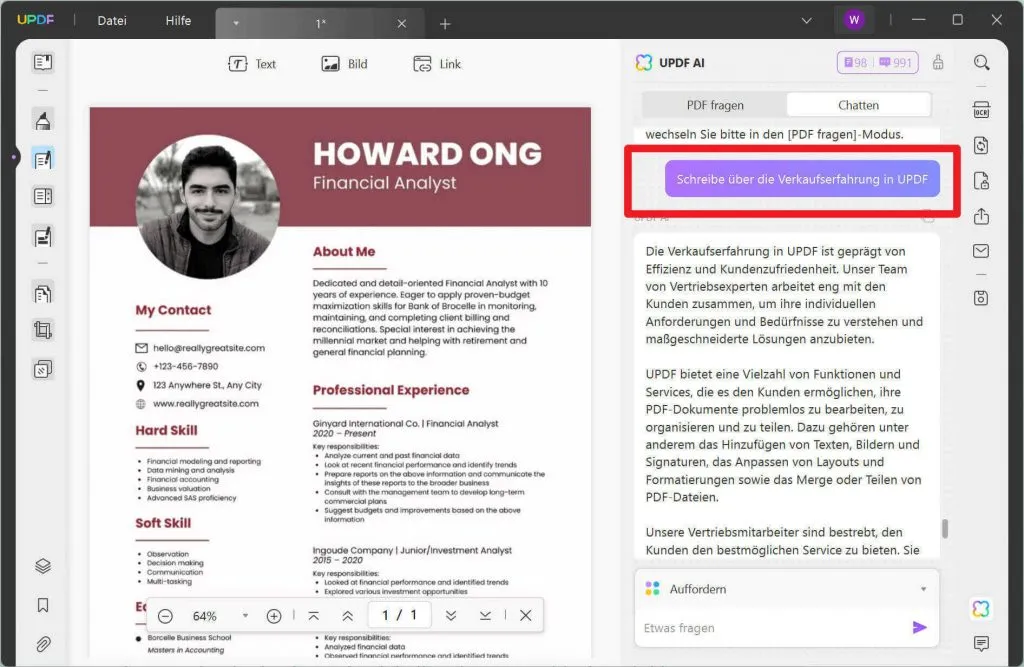This screenshot has height=667, width=1024.
Task: Toggle the UPDF AI panel icon
Action: tap(982, 609)
